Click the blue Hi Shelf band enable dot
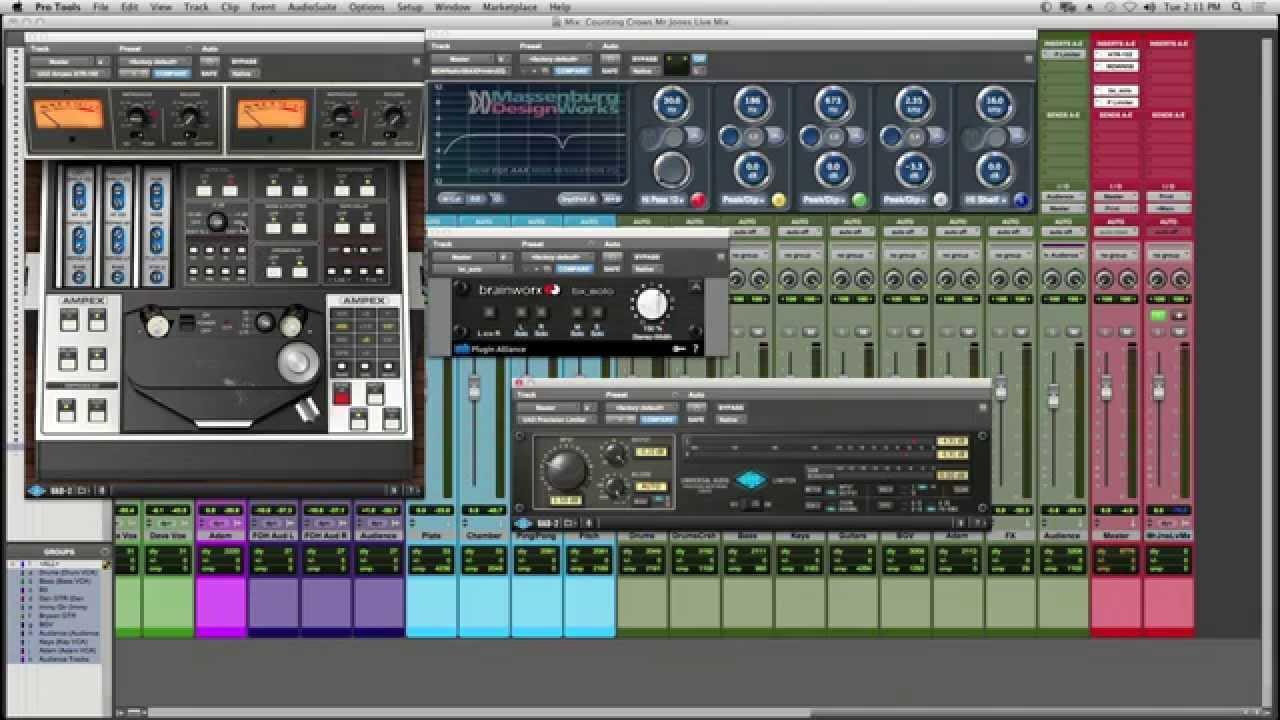 [x=1020, y=200]
